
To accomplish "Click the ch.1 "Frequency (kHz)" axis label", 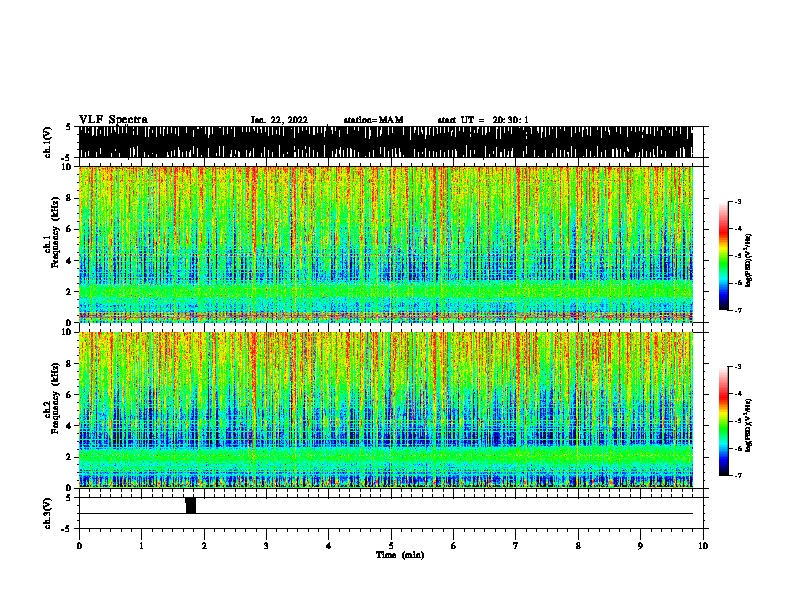I will click(55, 232).
